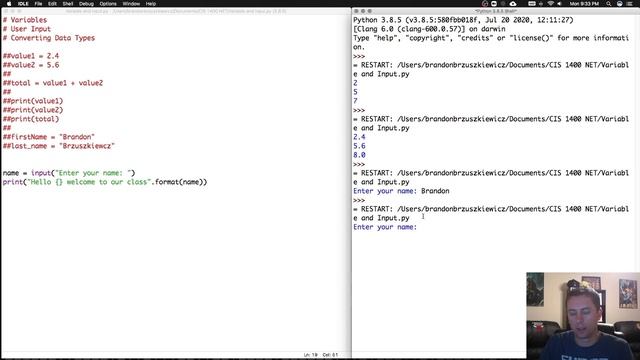The height and width of the screenshot is (360, 640).
Task: Click the '##value2 = 5.6' line
Action: tap(31, 65)
